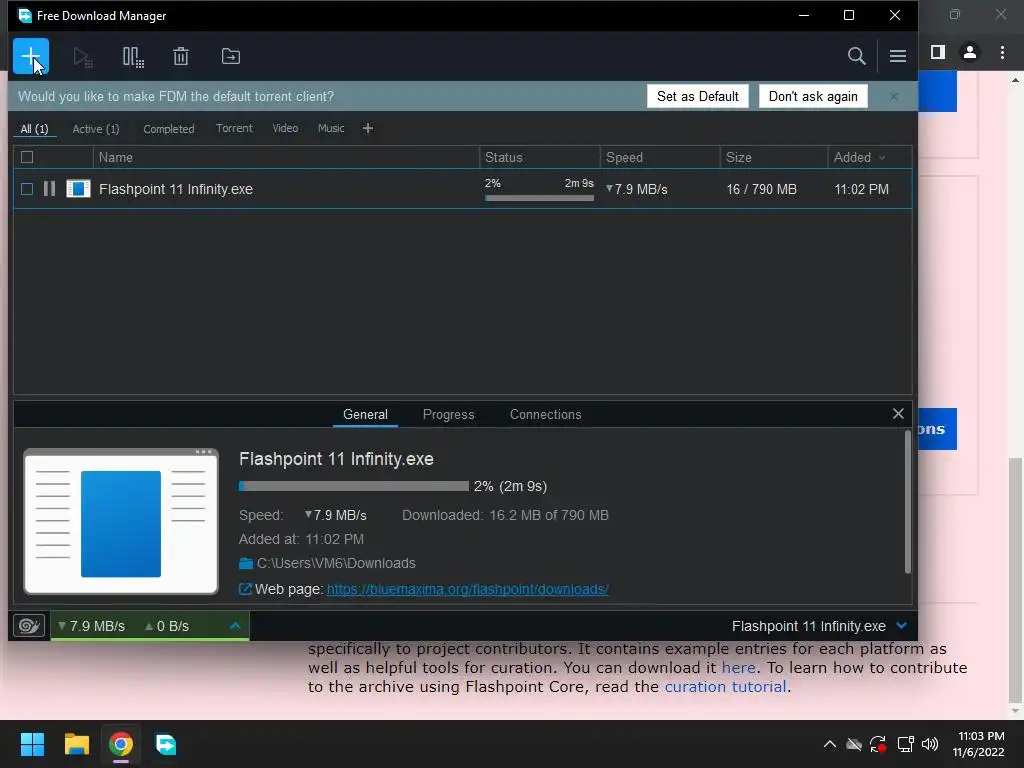The height and width of the screenshot is (768, 1024).
Task: Click the download speed 7.9 MB/s in status bar
Action: [x=91, y=626]
